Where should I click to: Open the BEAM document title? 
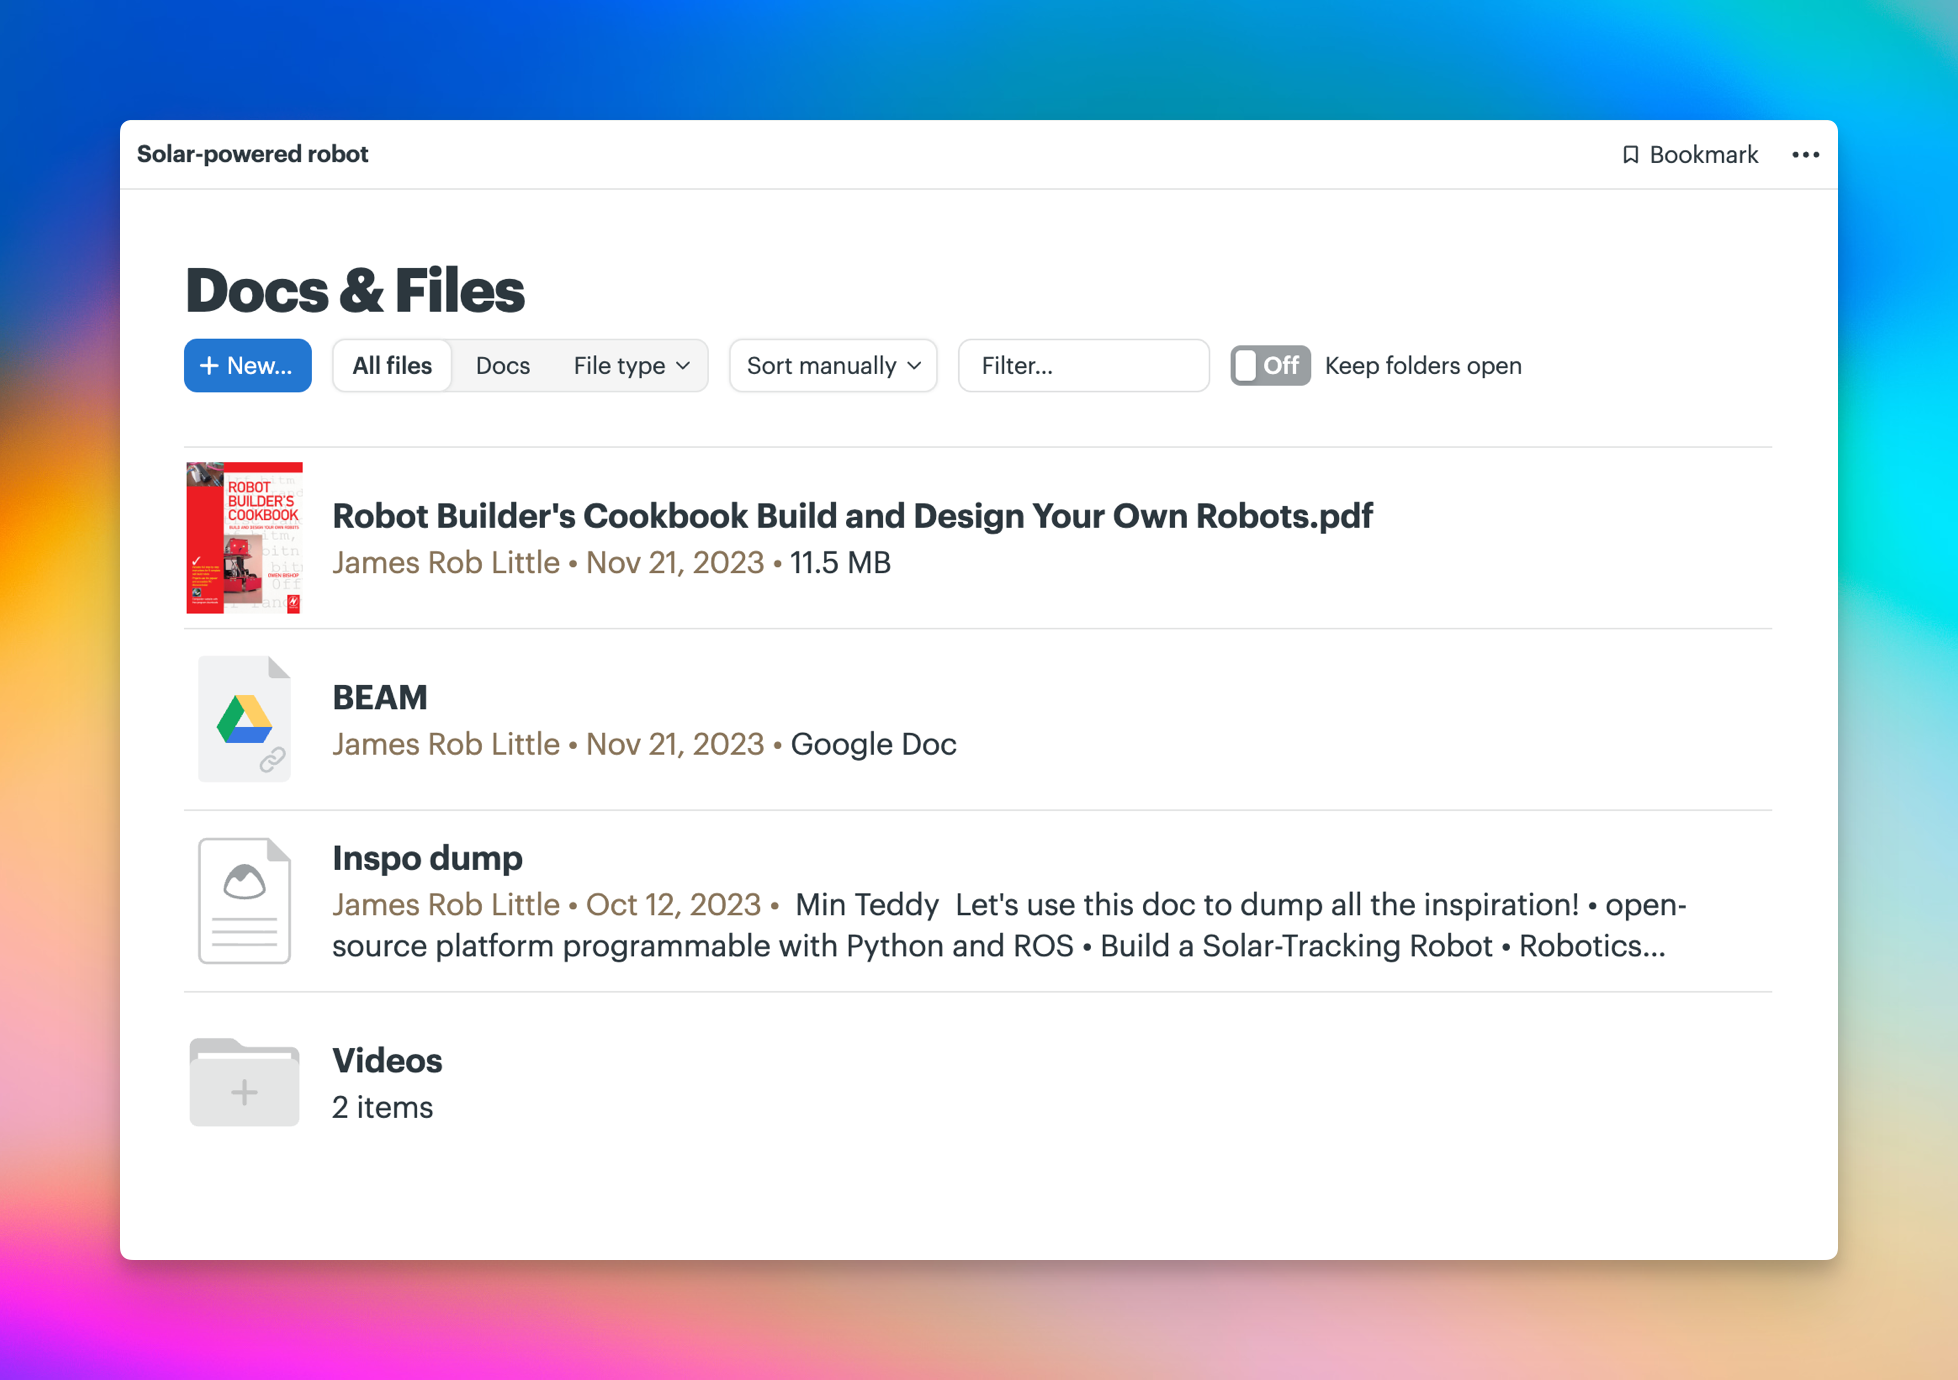pyautogui.click(x=380, y=697)
